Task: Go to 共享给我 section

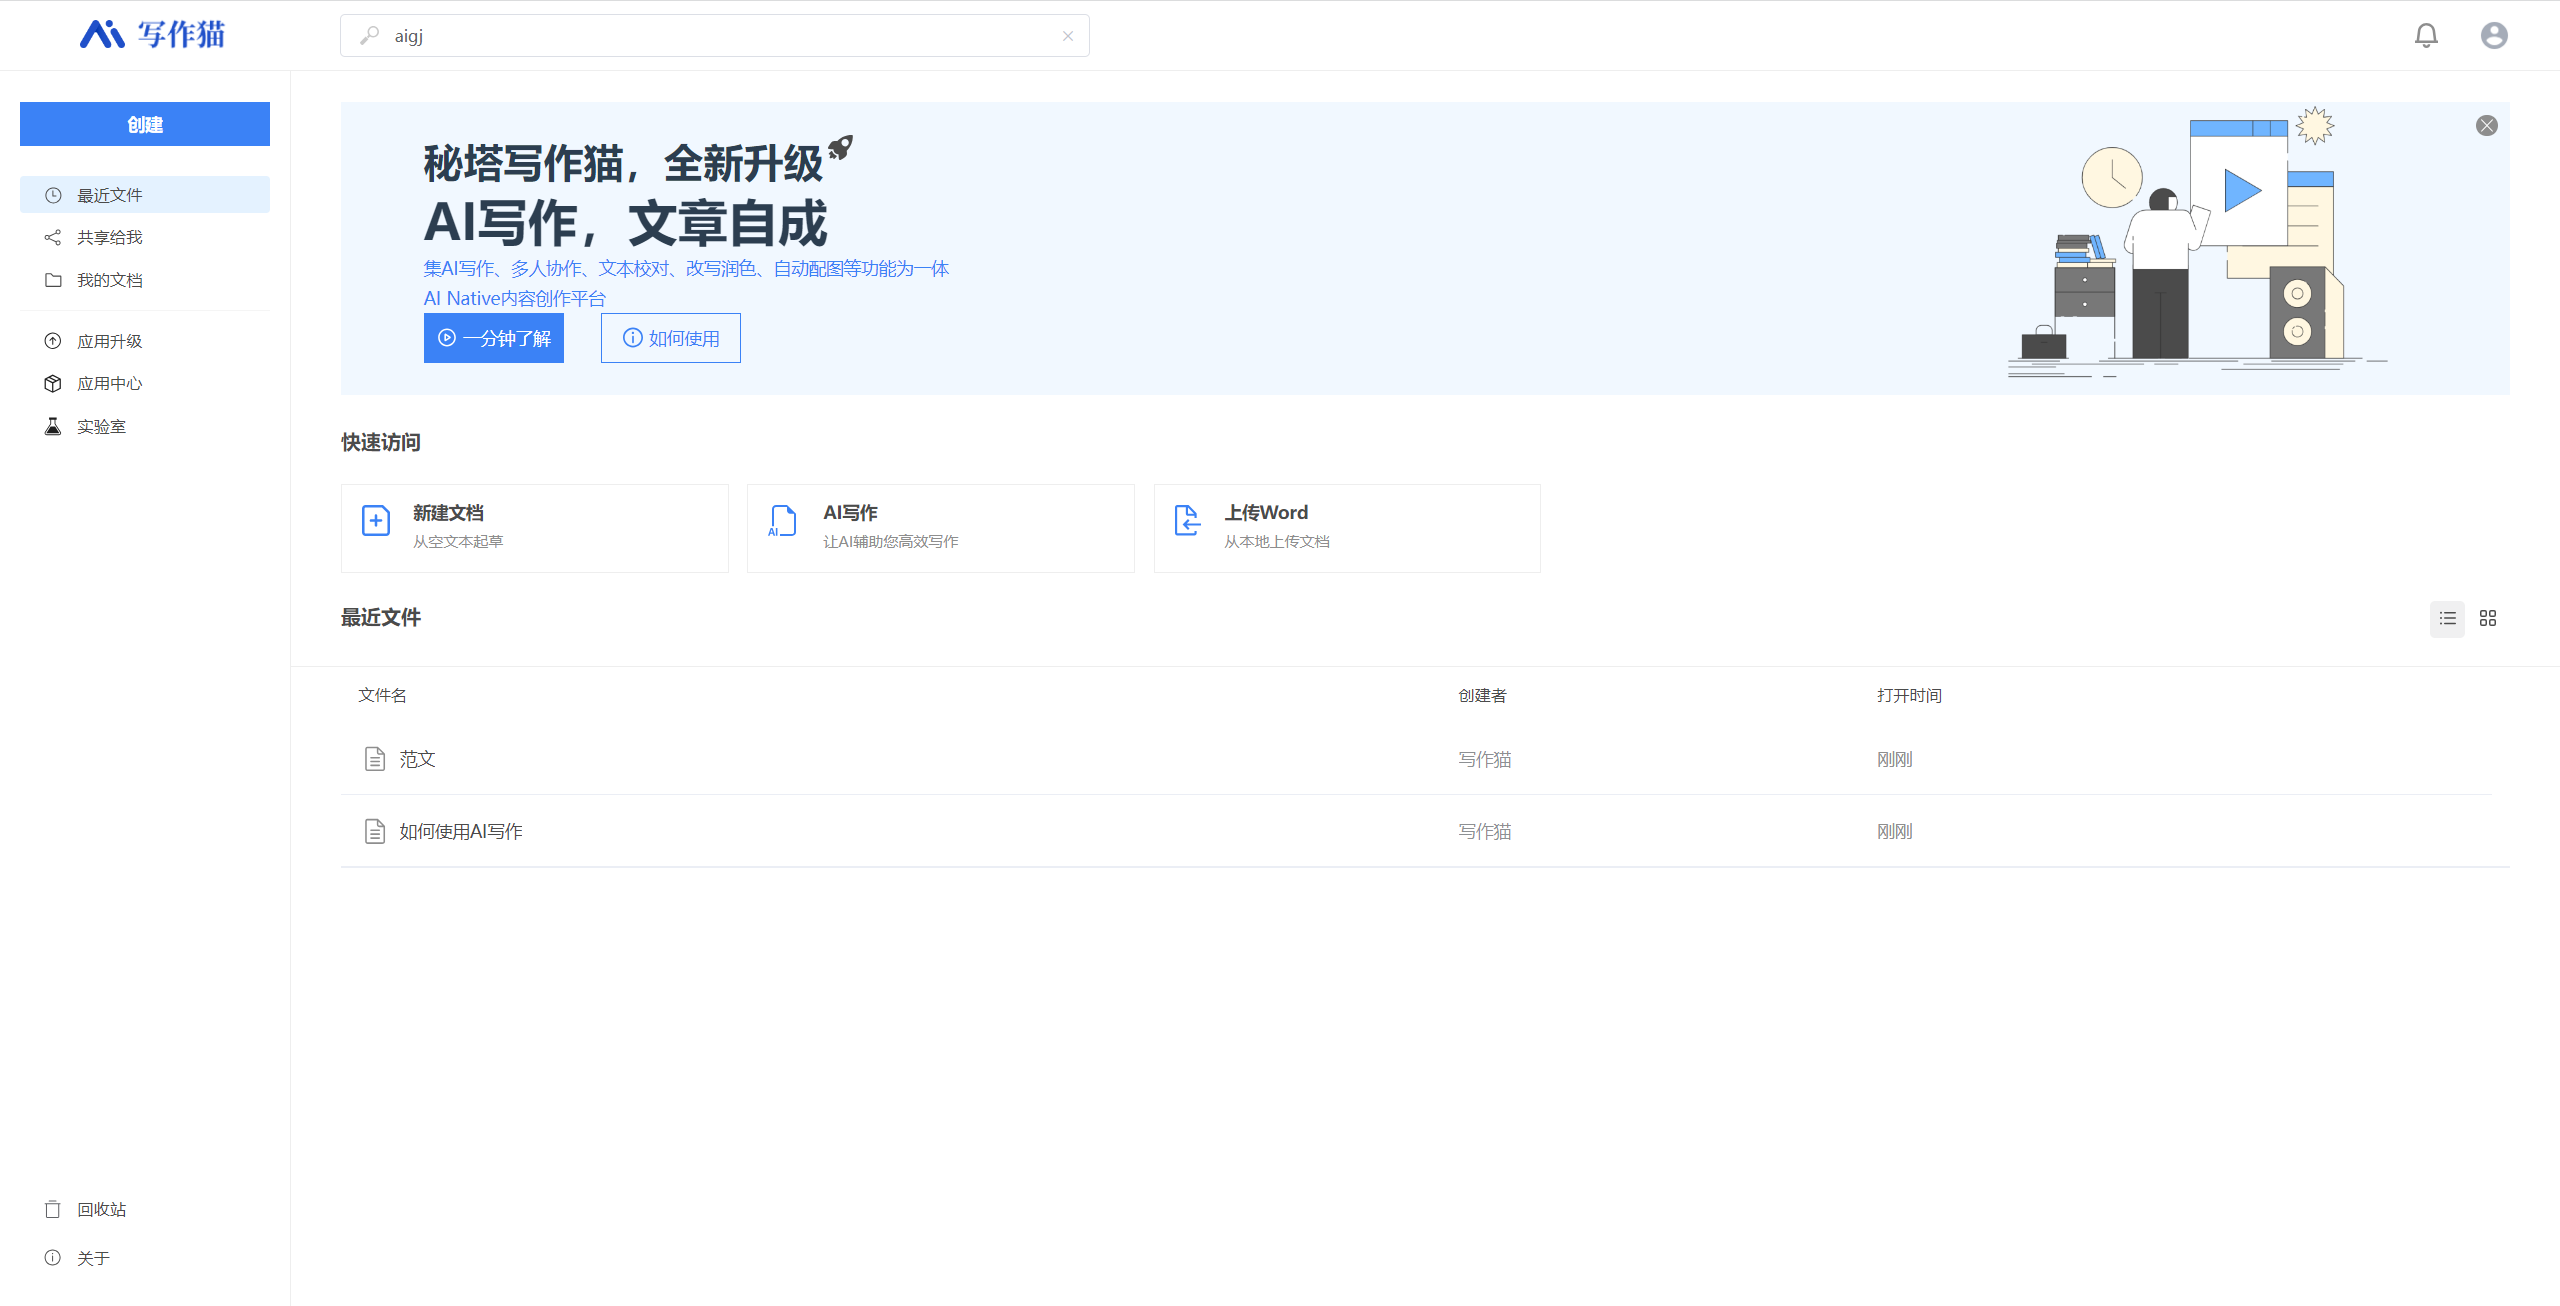Action: click(x=108, y=238)
